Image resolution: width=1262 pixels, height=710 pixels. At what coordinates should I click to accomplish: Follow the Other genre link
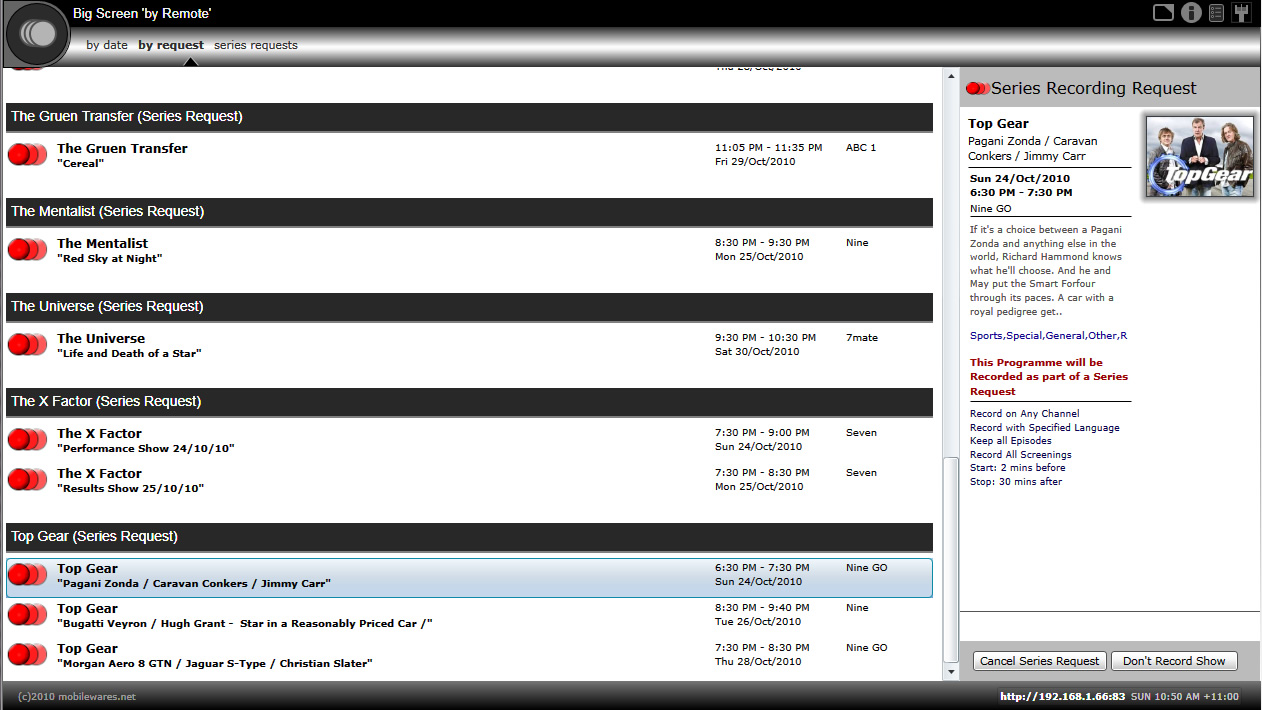click(1103, 336)
